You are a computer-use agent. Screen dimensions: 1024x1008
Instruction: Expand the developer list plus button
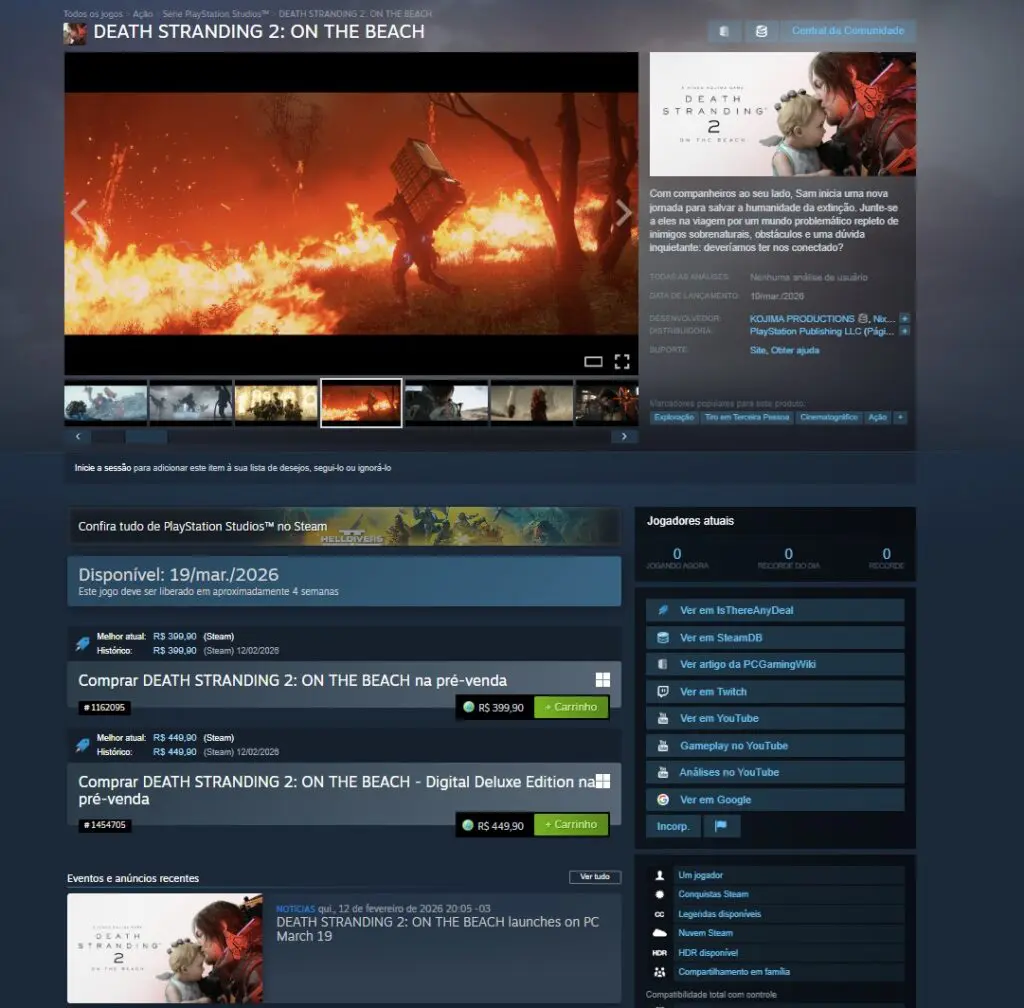(904, 318)
